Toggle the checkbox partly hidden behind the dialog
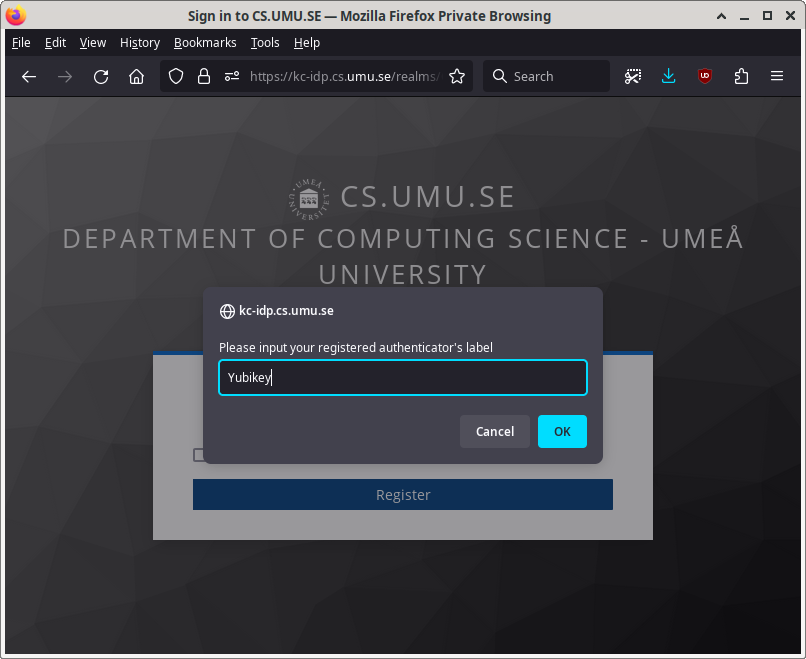 pos(198,455)
